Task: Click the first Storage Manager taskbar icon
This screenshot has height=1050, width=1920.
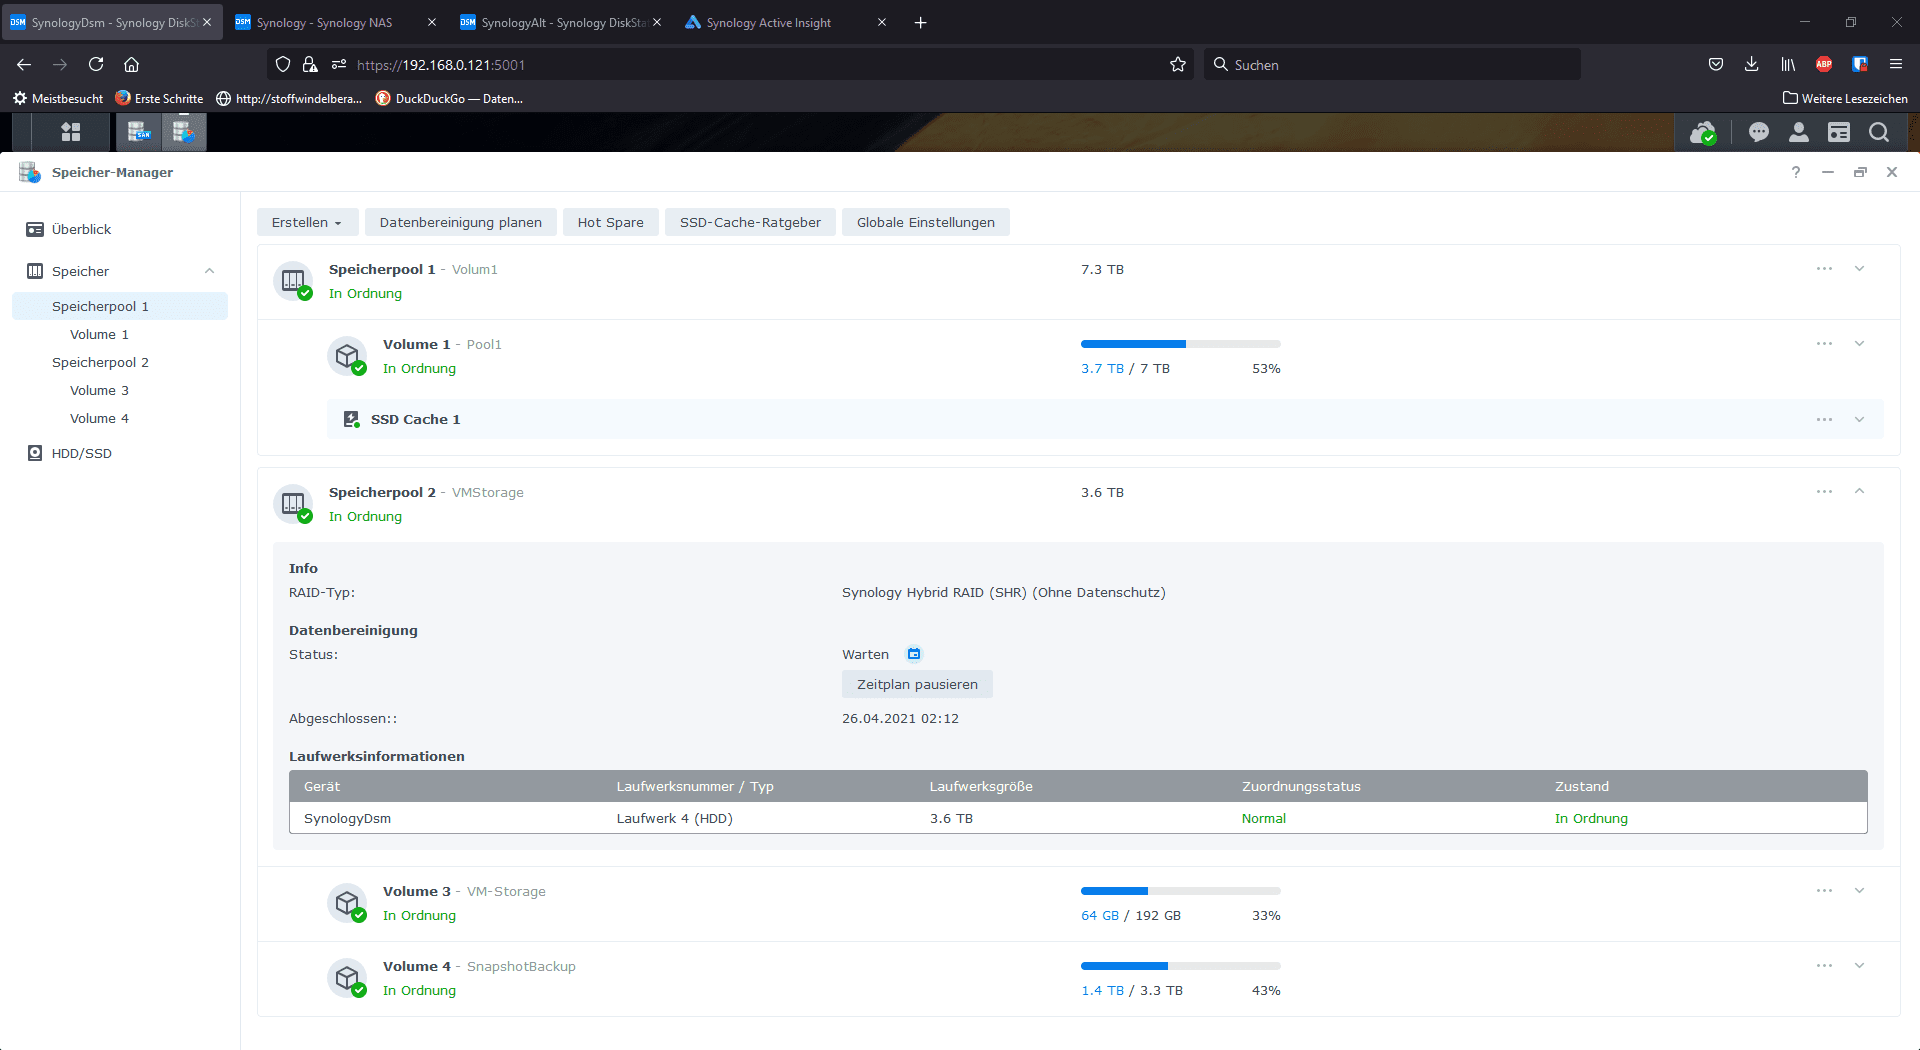Action: (x=139, y=132)
